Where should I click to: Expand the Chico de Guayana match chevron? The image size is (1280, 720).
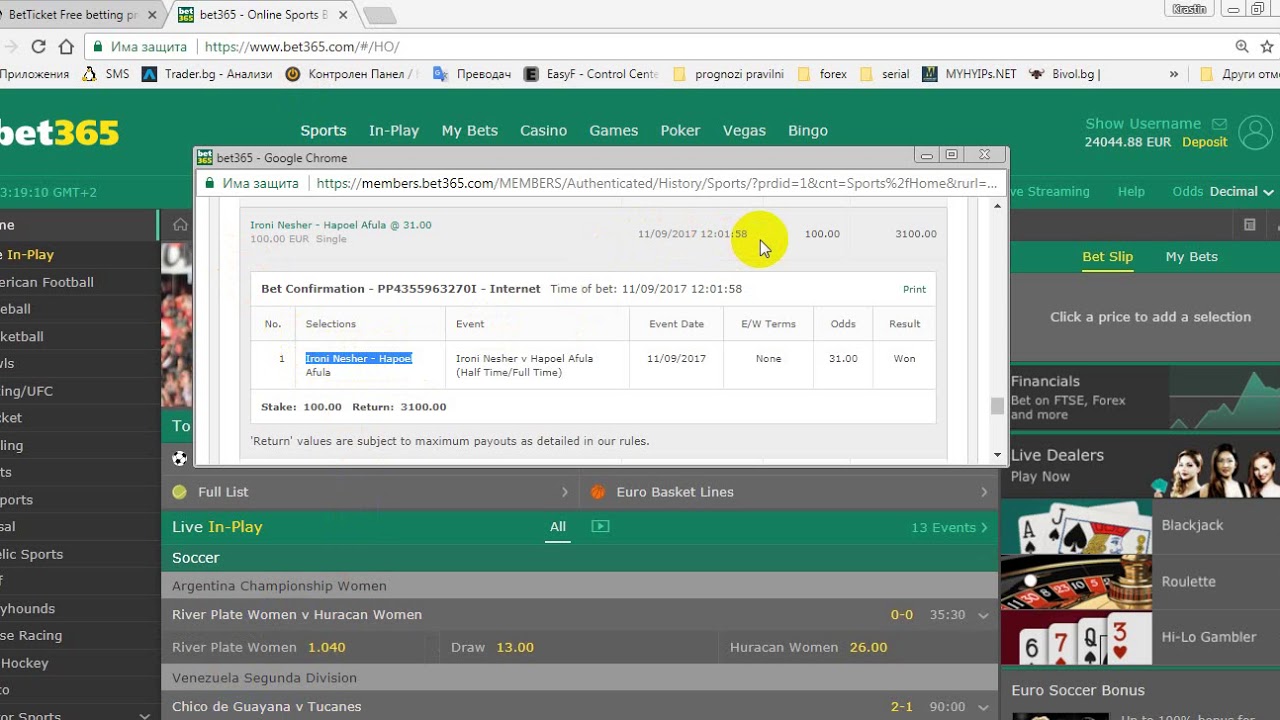tap(984, 707)
